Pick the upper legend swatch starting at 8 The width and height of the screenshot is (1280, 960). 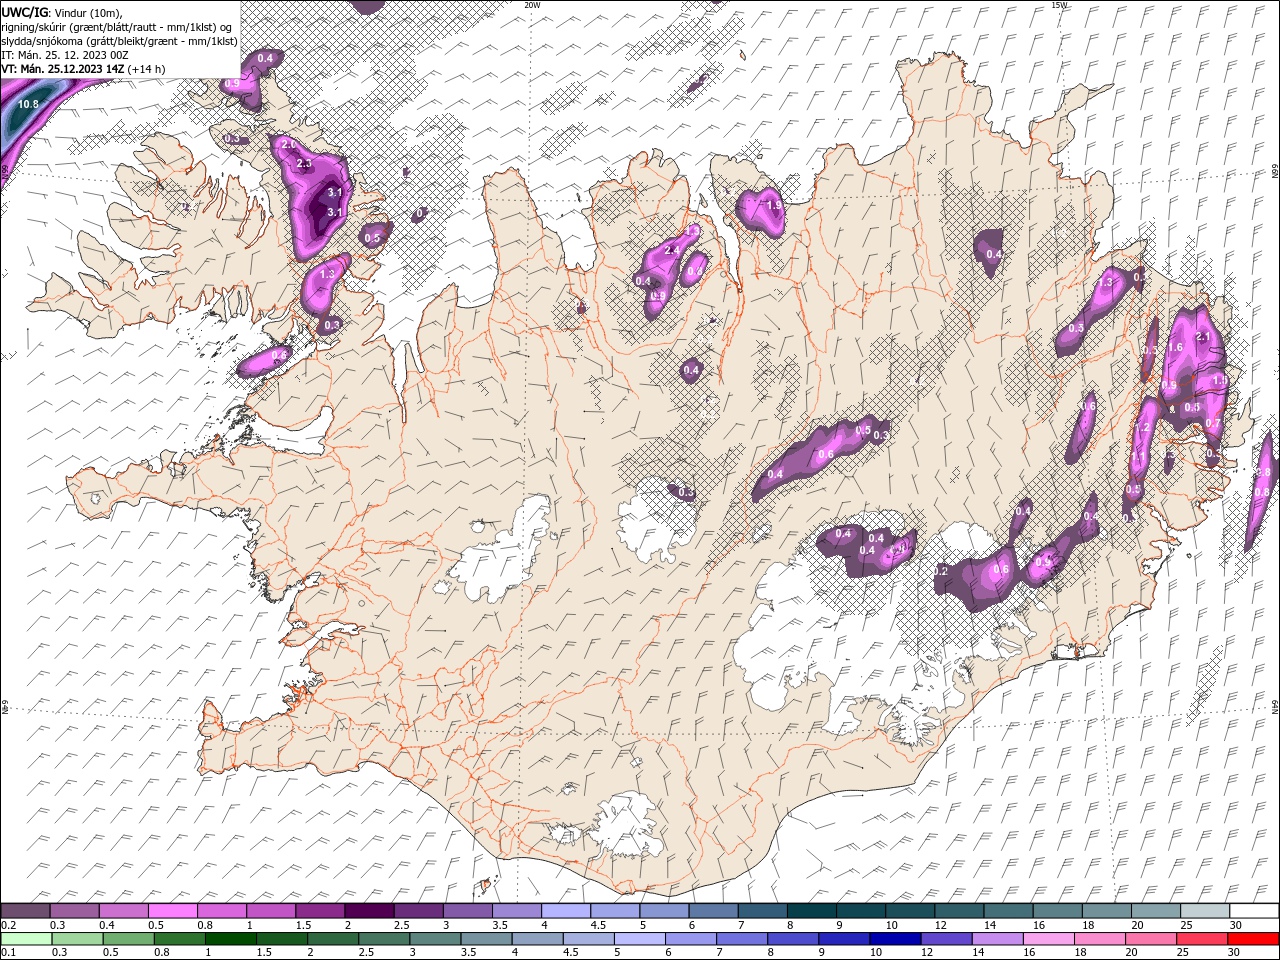tap(812, 911)
